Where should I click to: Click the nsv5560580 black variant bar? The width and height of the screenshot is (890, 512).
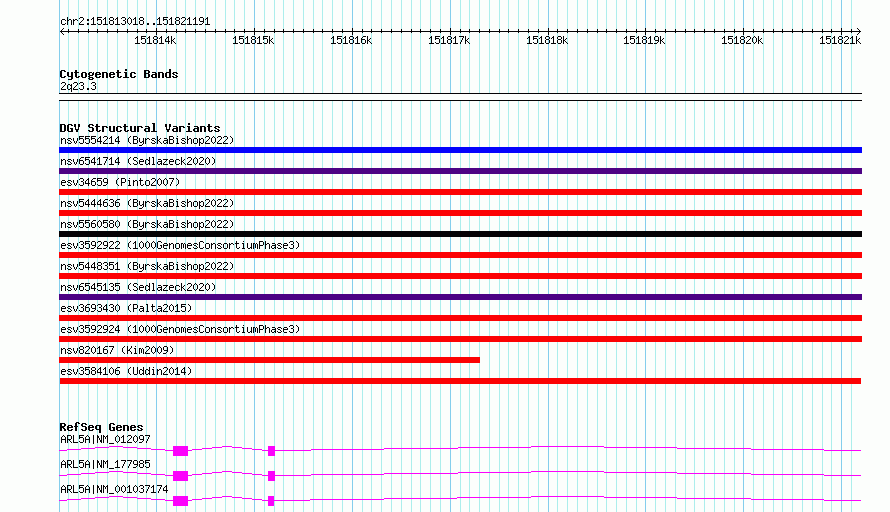(460, 234)
